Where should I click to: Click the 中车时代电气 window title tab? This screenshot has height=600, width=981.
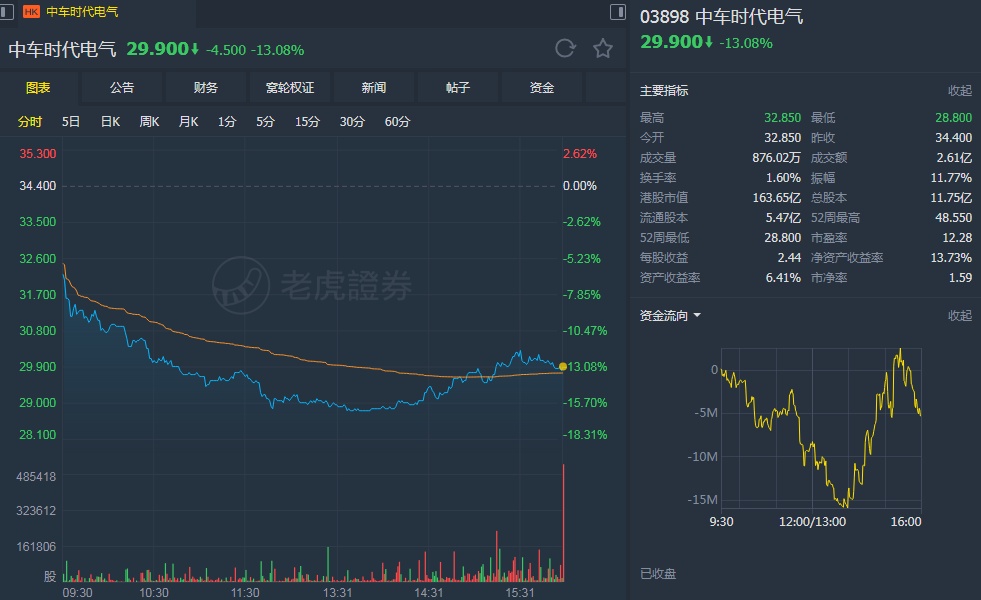tap(82, 12)
